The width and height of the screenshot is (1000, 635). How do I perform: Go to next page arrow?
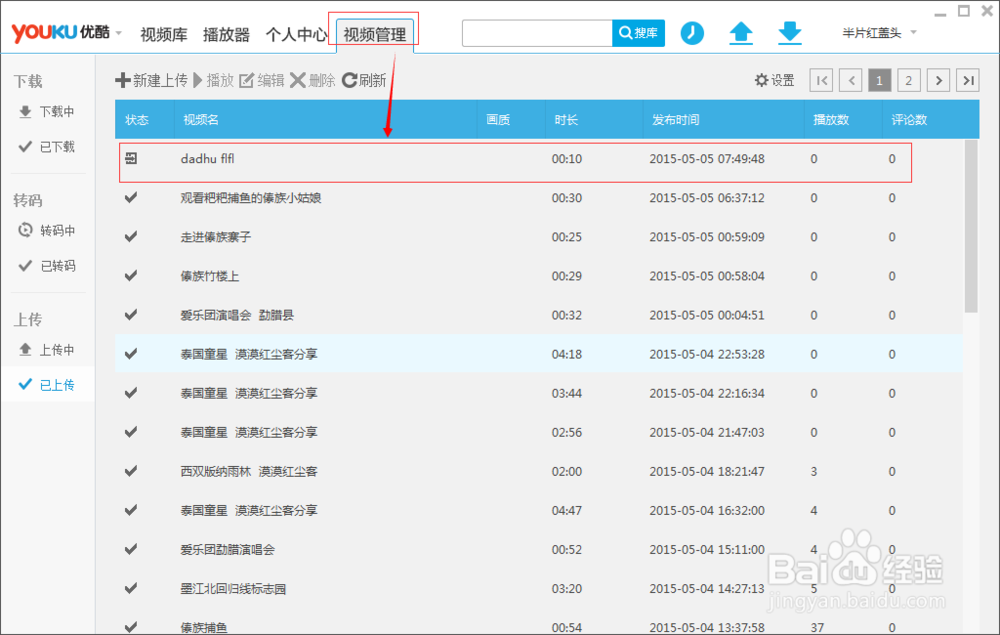(x=938, y=80)
